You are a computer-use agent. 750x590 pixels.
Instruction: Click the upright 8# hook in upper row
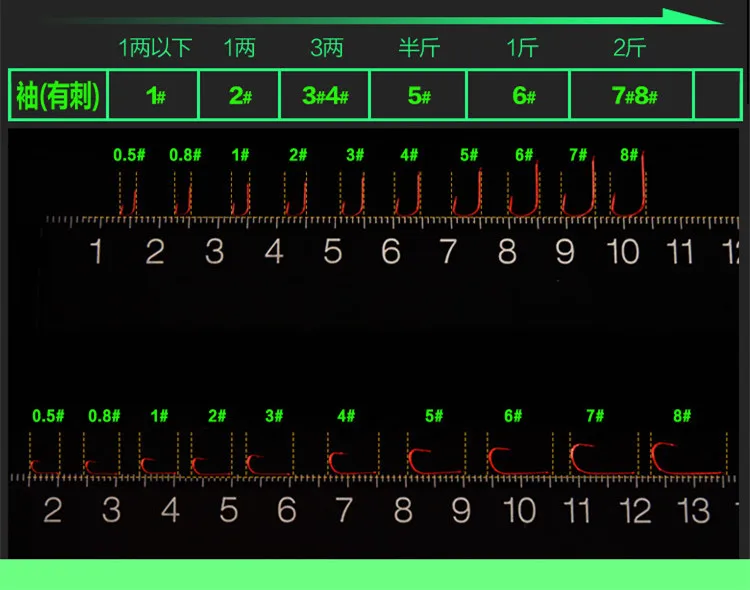tap(629, 190)
